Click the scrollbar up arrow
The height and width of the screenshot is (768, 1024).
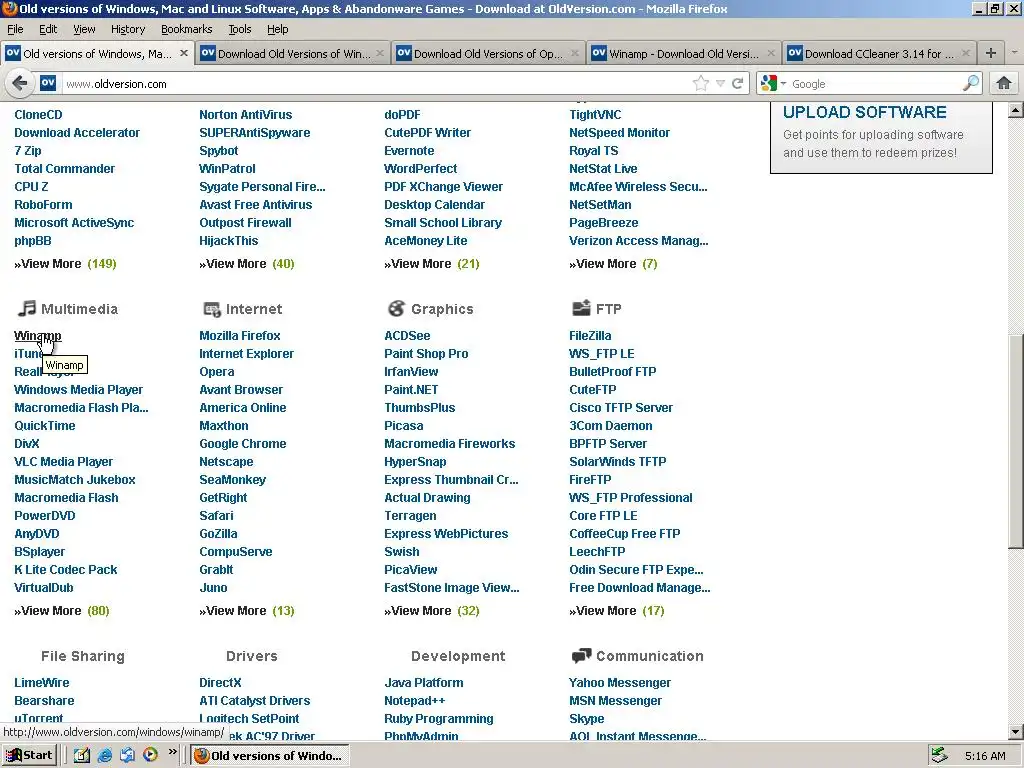tap(1016, 110)
